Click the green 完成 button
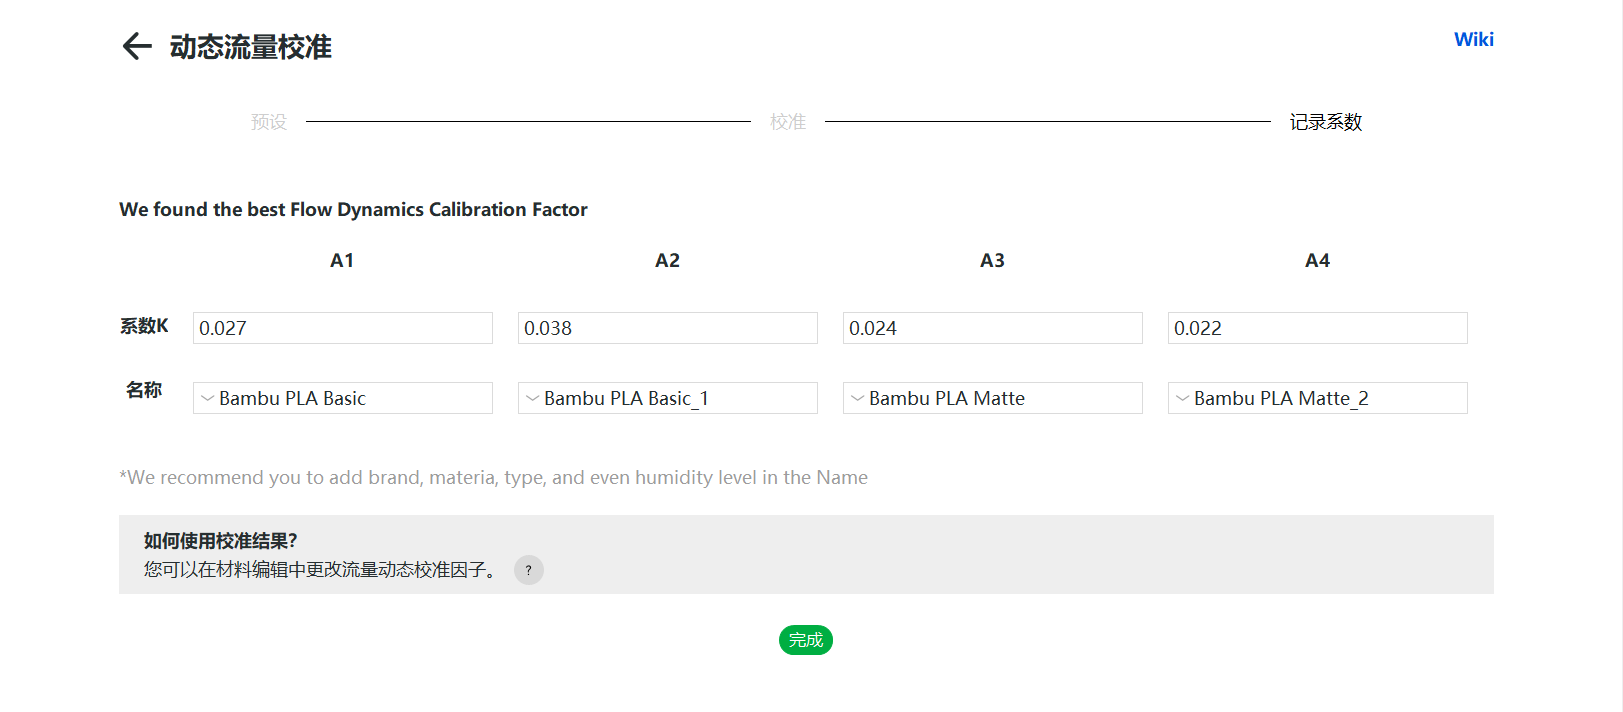The height and width of the screenshot is (712, 1623). point(806,640)
